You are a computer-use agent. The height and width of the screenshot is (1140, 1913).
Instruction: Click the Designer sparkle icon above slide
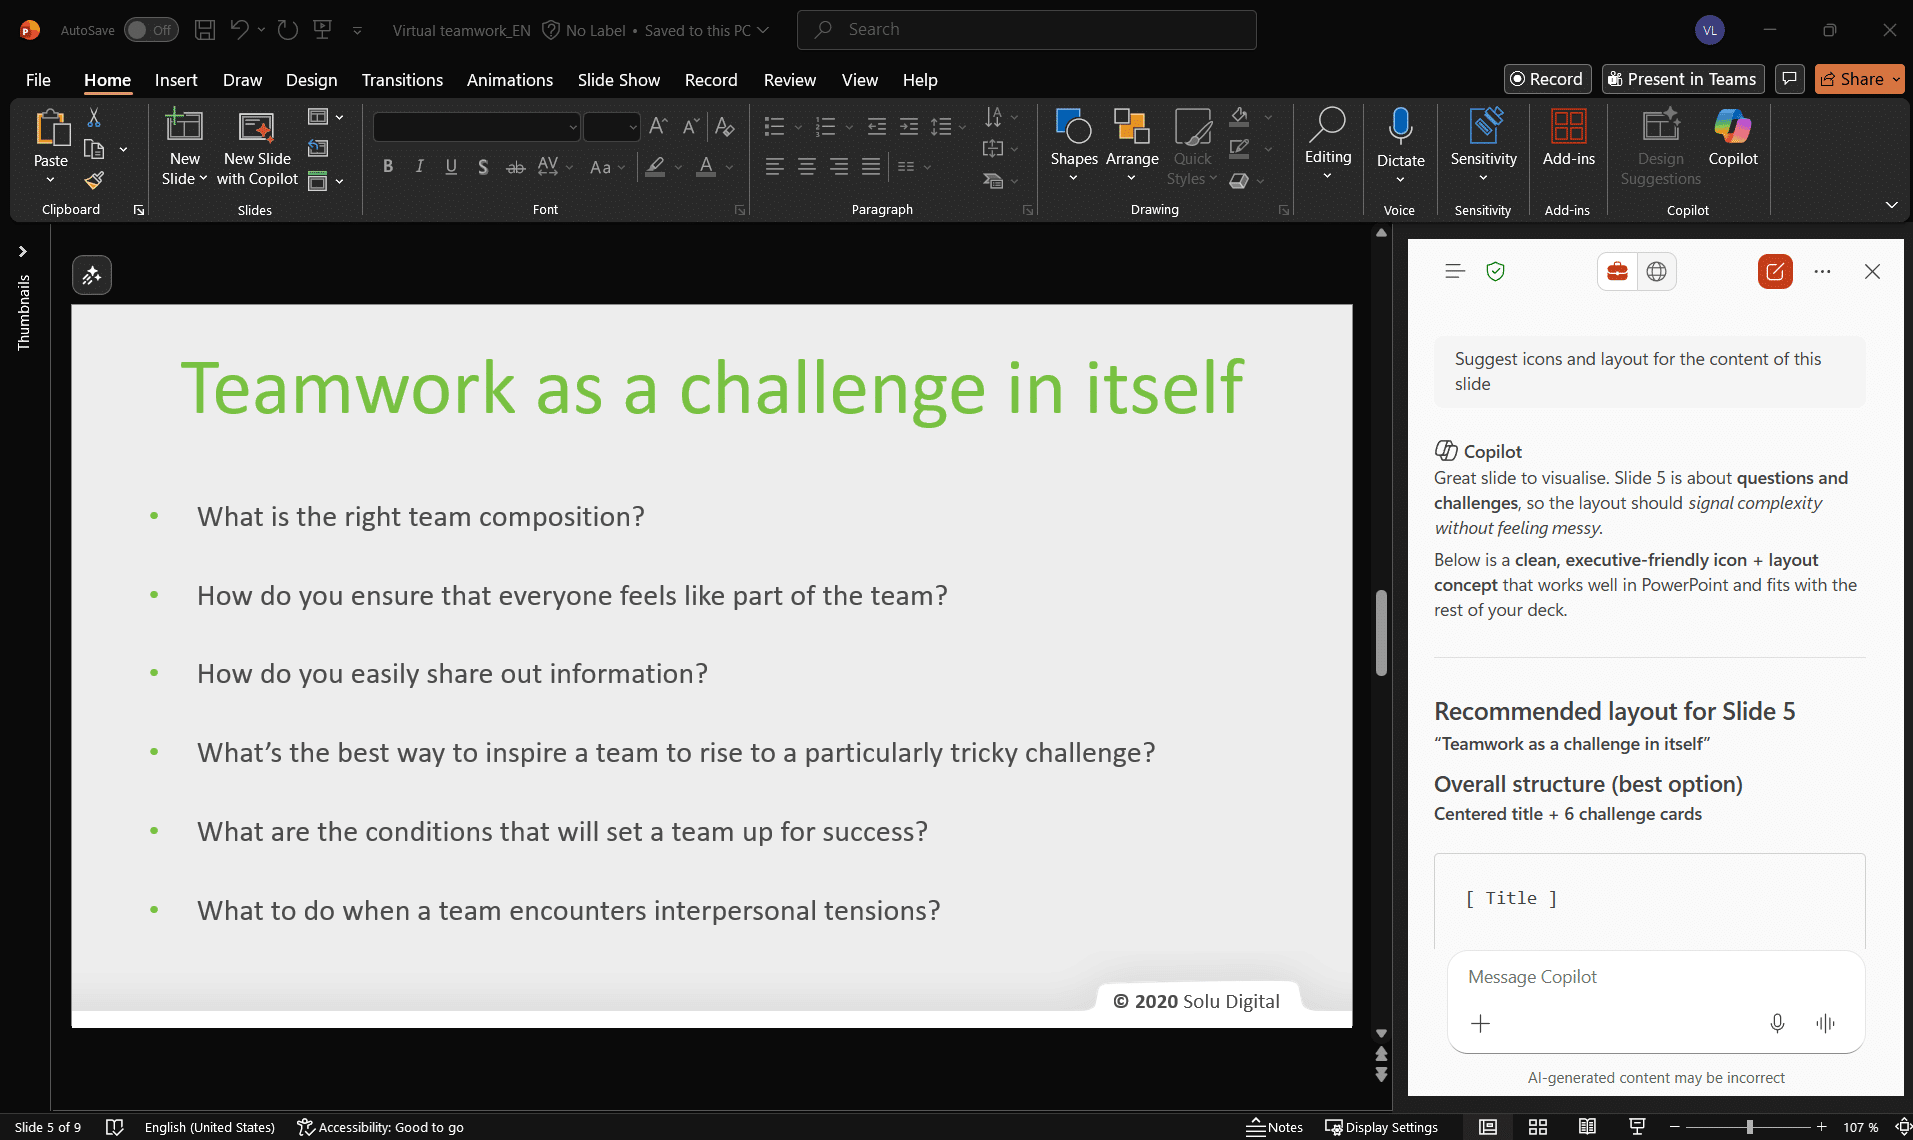click(x=92, y=275)
